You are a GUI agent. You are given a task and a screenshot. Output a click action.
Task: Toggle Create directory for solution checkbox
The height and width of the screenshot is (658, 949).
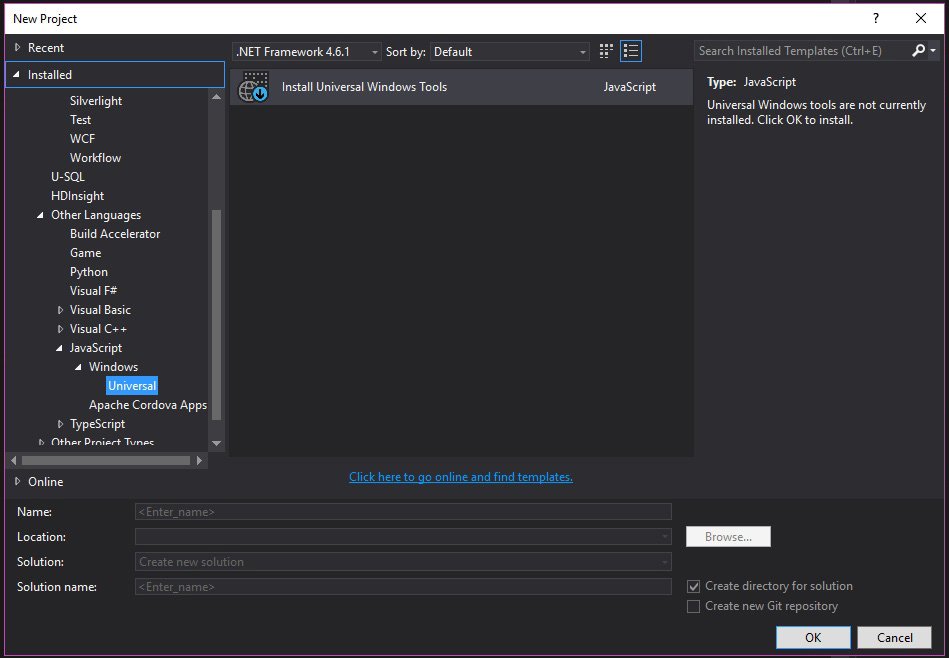(694, 586)
